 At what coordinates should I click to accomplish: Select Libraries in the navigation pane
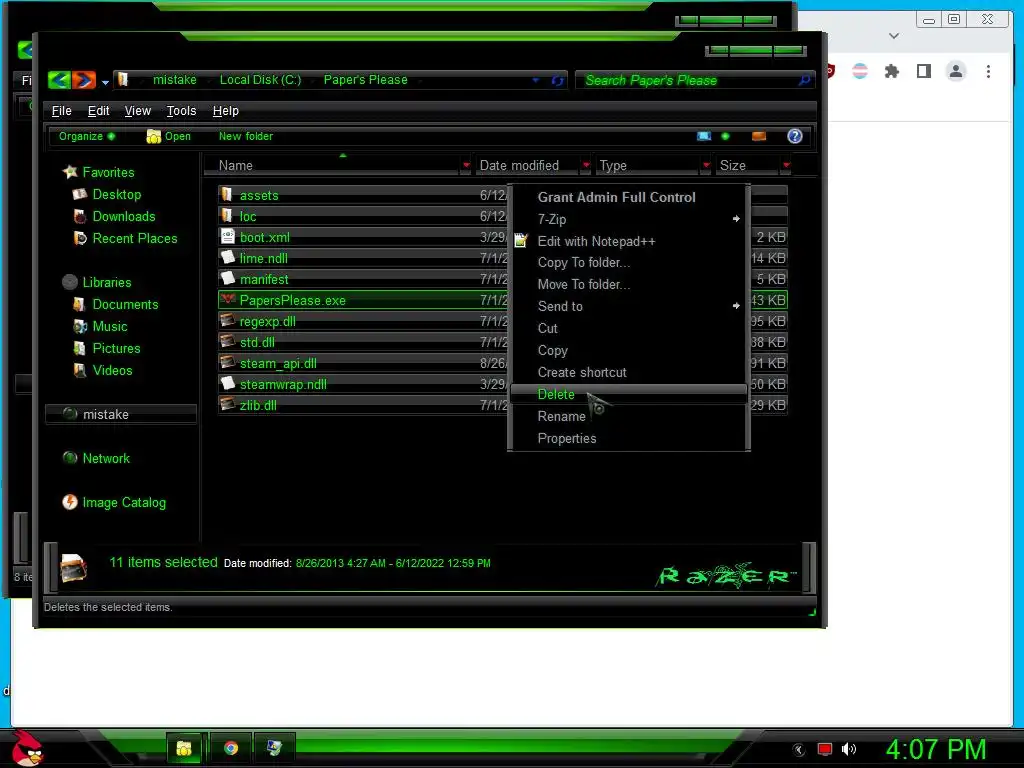[97, 283]
